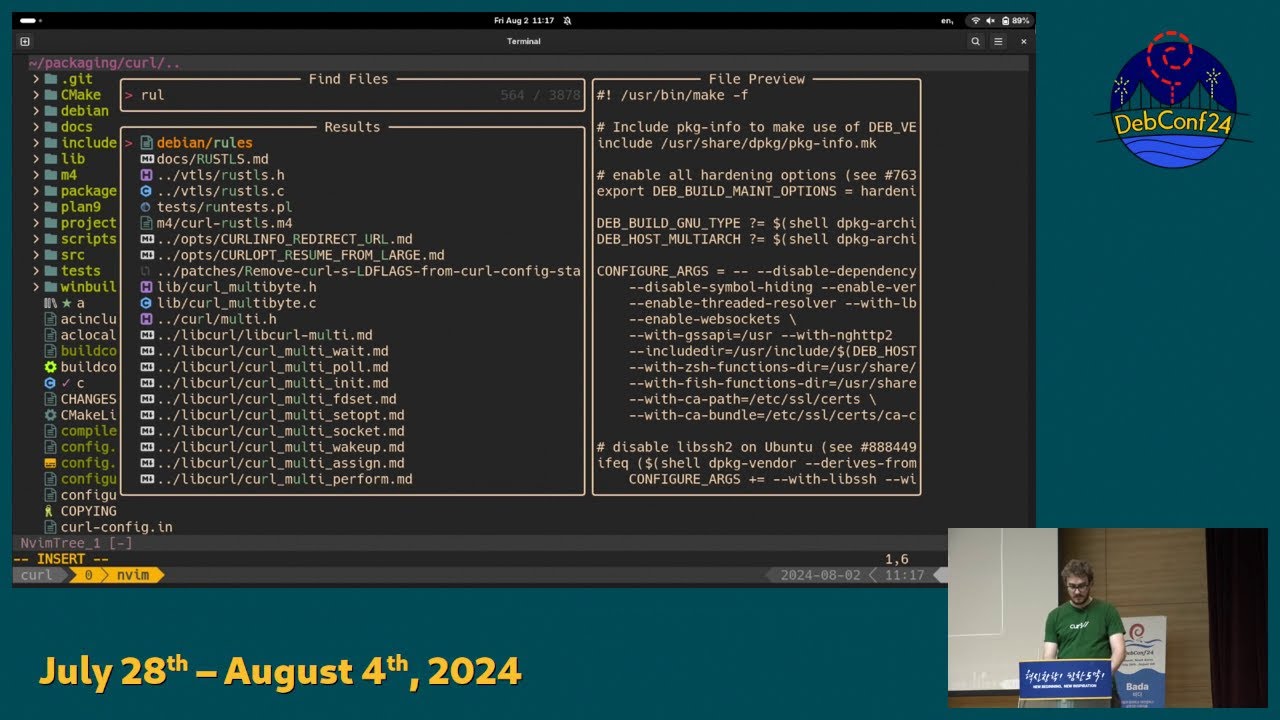Switch keyboard input source 'en'

(x=947, y=20)
